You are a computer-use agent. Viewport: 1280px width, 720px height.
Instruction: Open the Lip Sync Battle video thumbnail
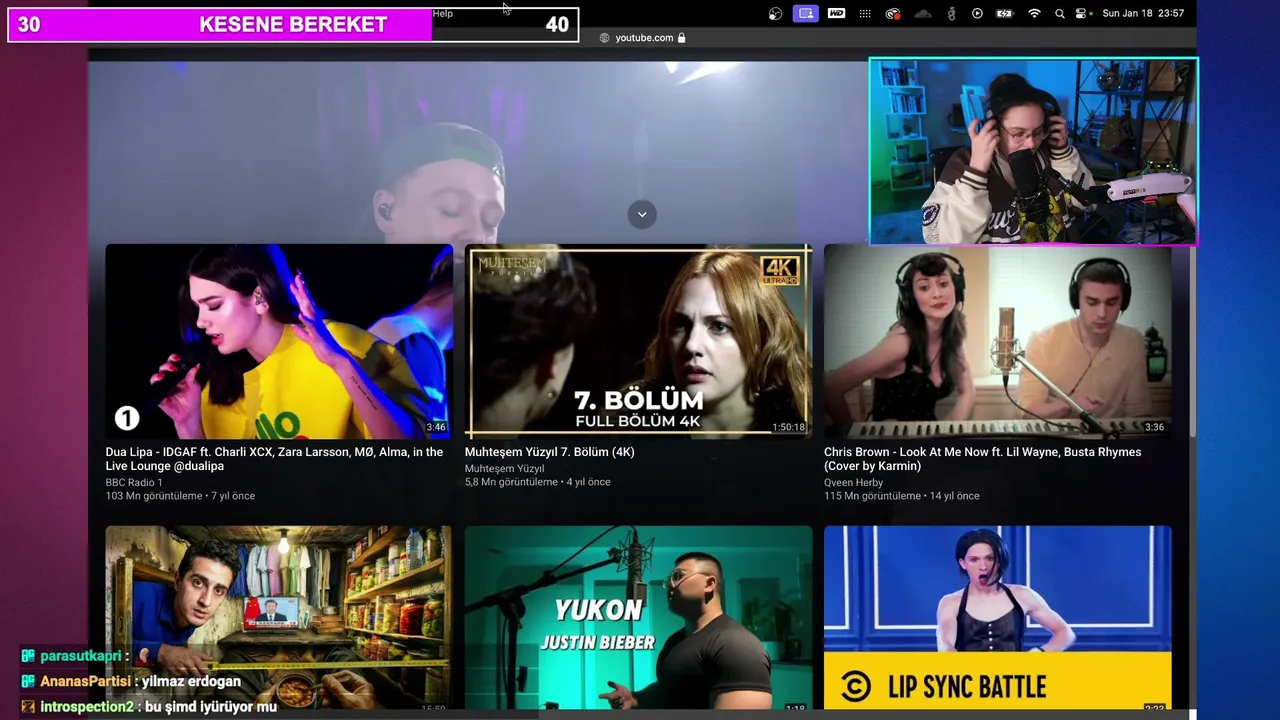click(997, 618)
